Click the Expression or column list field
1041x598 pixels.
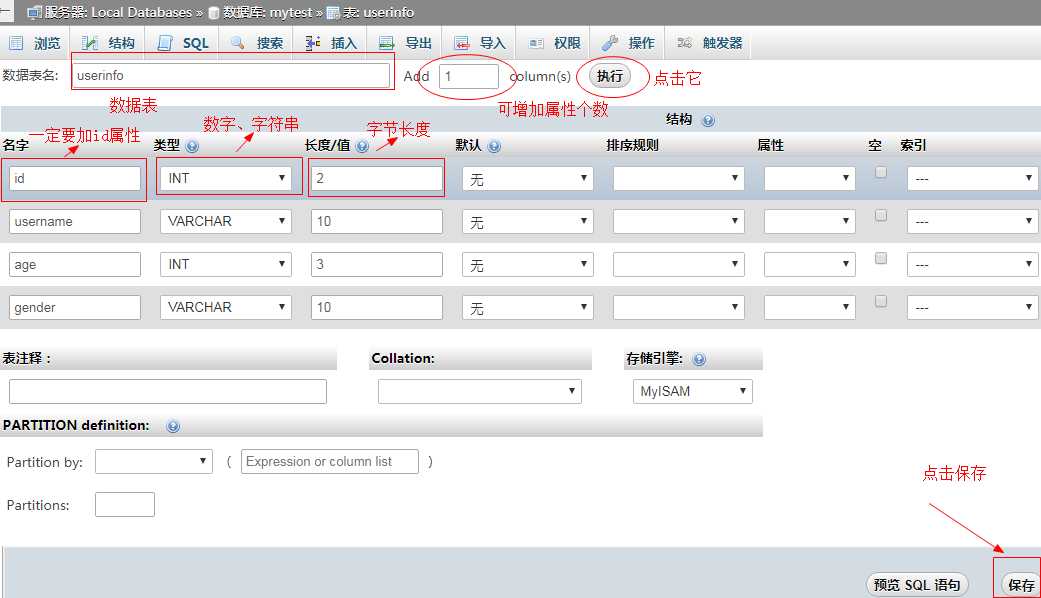[x=329, y=461]
